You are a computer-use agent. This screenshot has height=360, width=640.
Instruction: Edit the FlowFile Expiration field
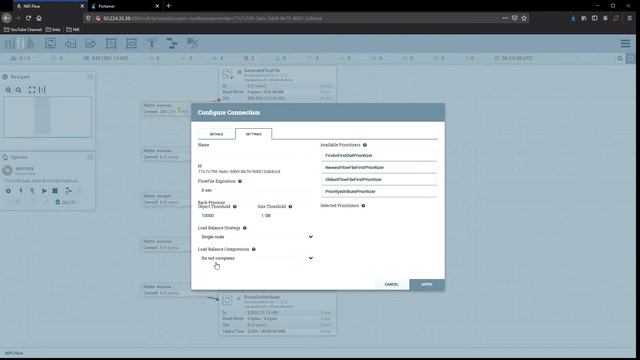(255, 190)
